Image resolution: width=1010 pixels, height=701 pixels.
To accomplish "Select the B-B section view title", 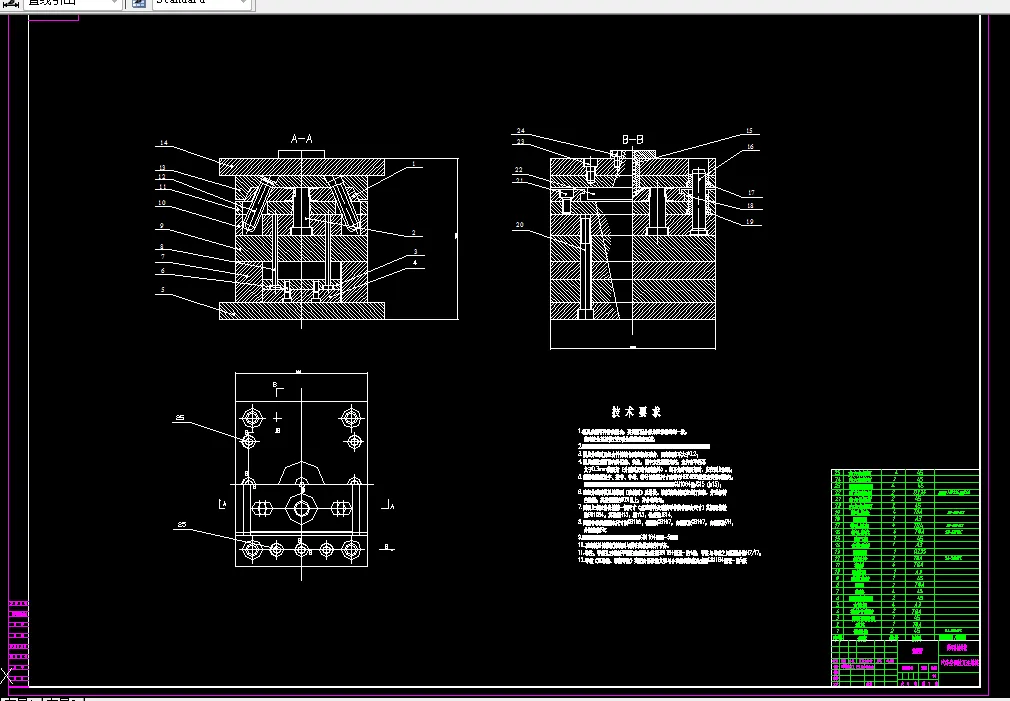I will pos(633,139).
